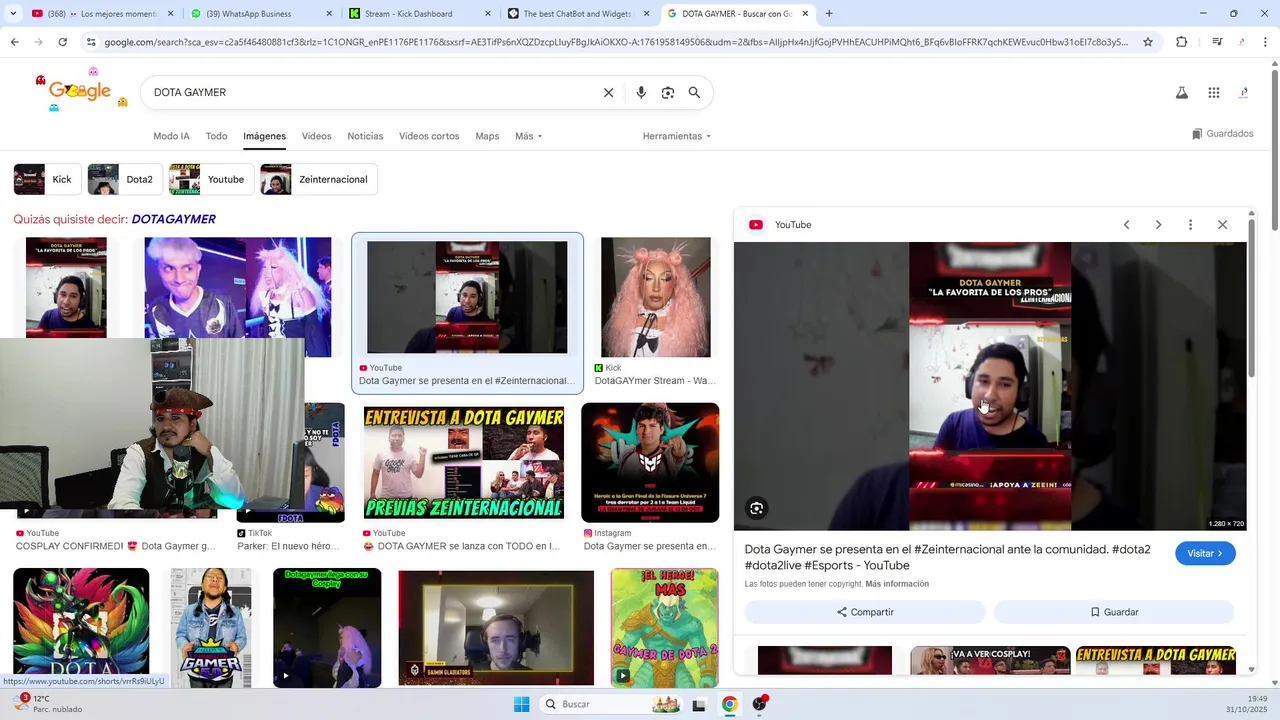Filter images by Zeinternacional chip
The height and width of the screenshot is (720, 1280).
click(x=318, y=179)
